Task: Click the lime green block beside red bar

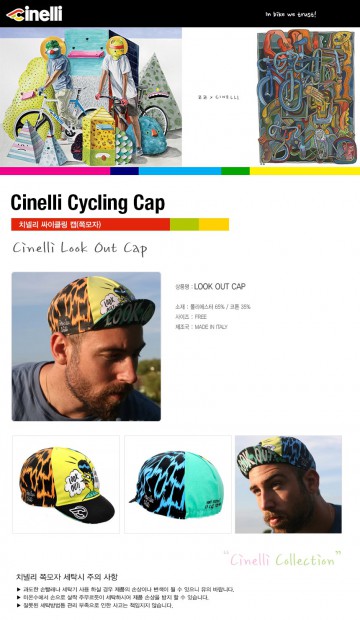Action: (x=184, y=224)
